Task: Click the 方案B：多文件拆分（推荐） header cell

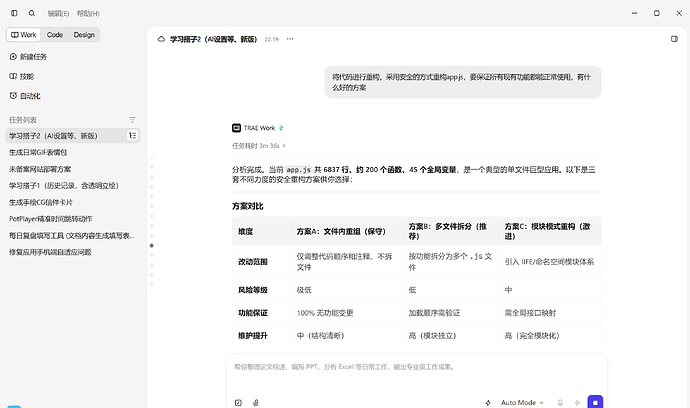Action: pyautogui.click(x=451, y=231)
